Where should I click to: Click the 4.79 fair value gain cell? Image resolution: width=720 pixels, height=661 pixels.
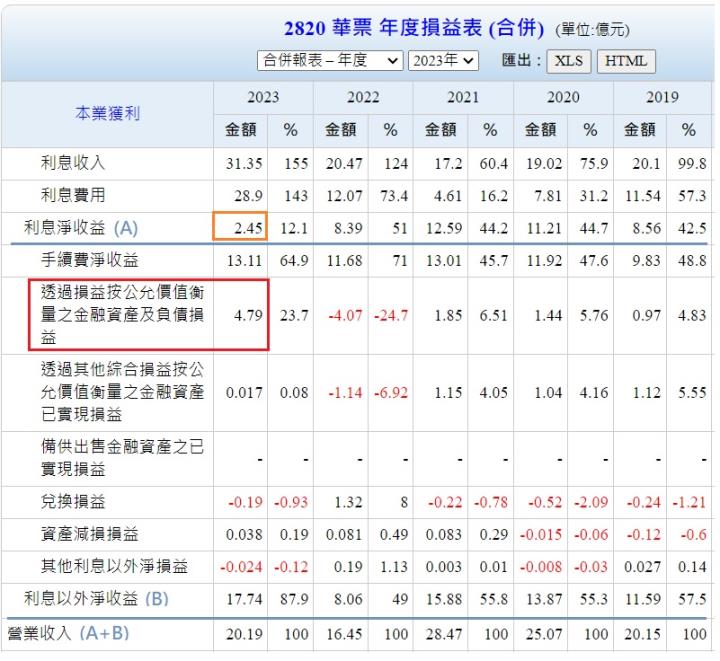coord(248,316)
